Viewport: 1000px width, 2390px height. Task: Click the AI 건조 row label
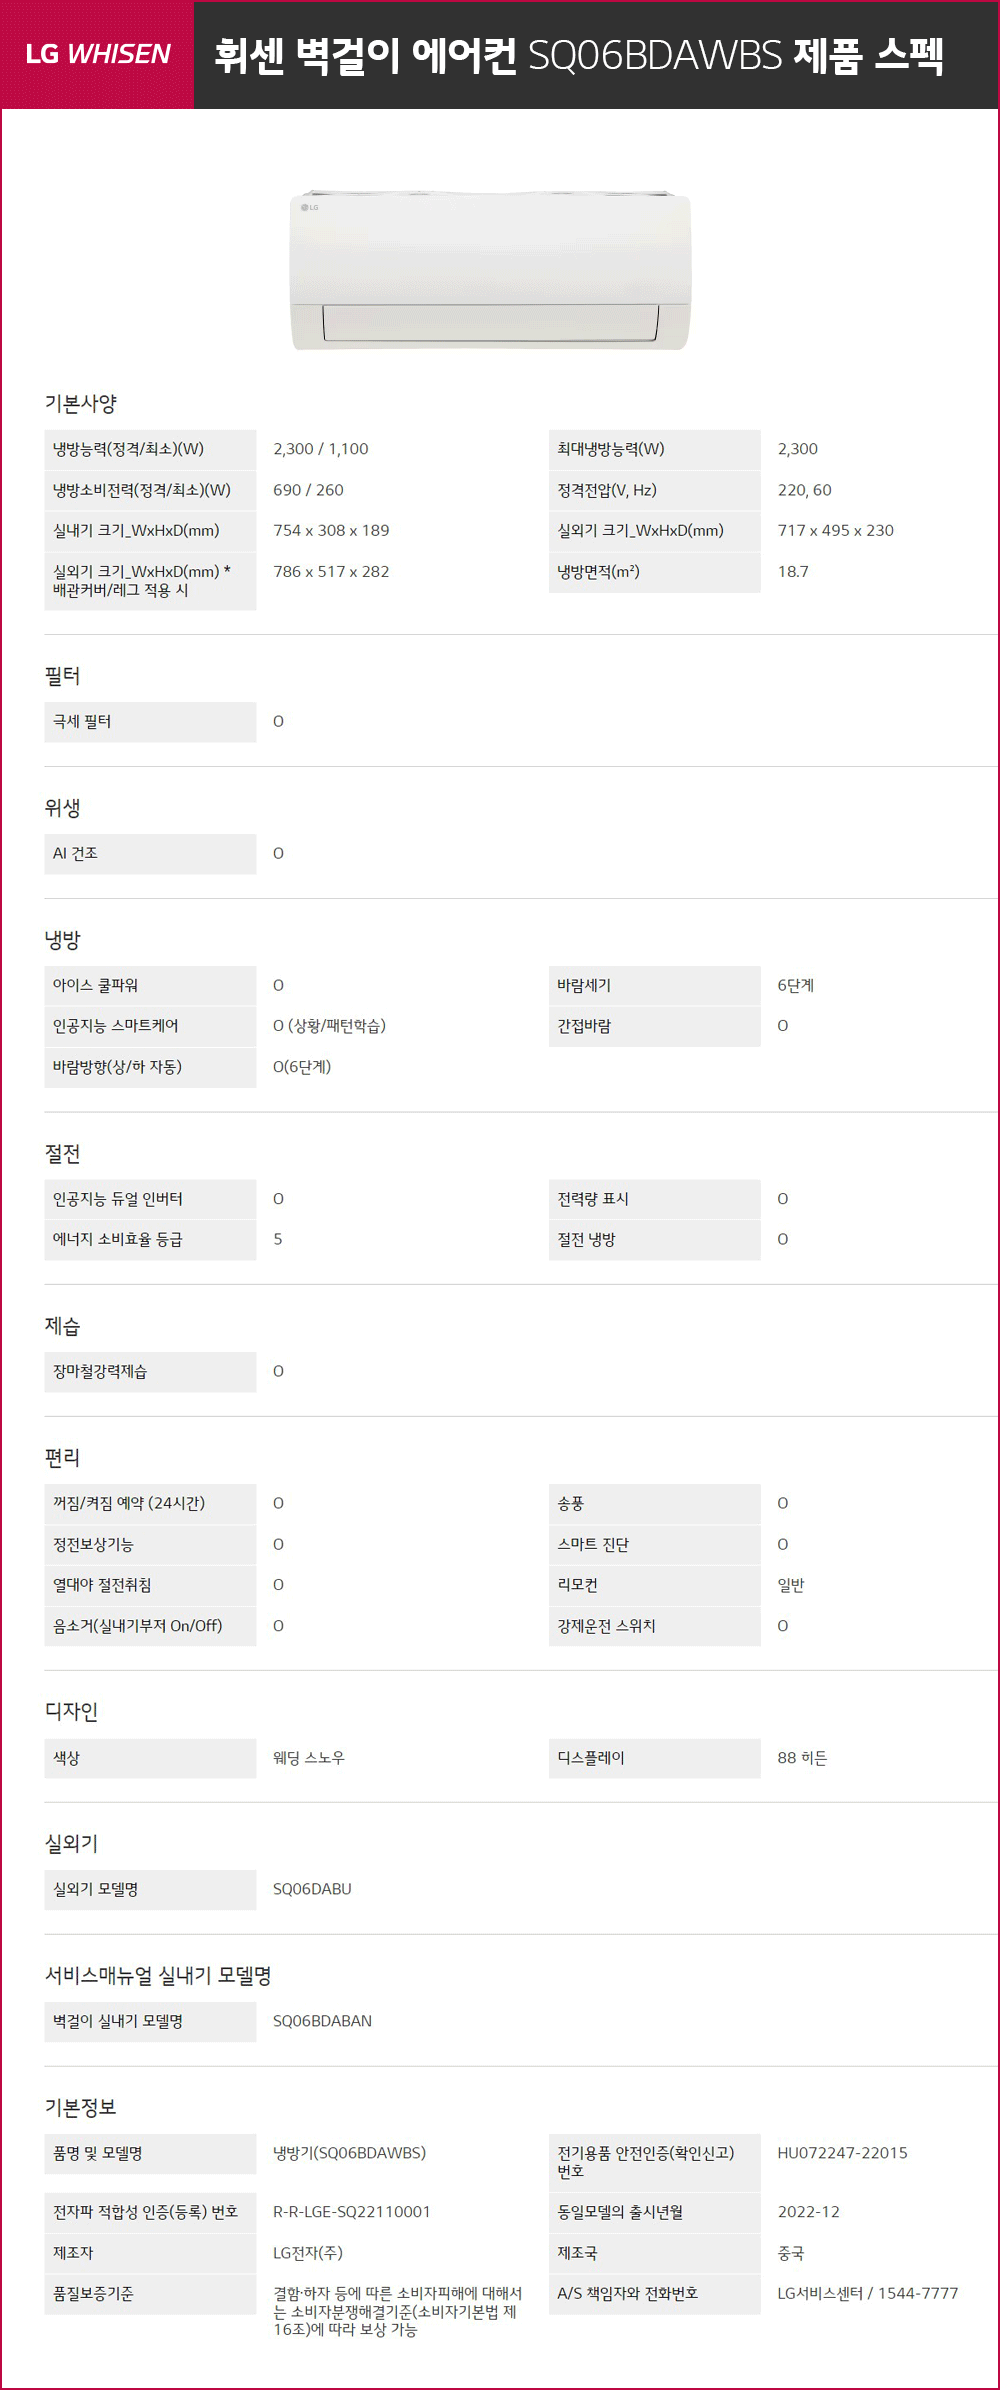click(x=150, y=854)
